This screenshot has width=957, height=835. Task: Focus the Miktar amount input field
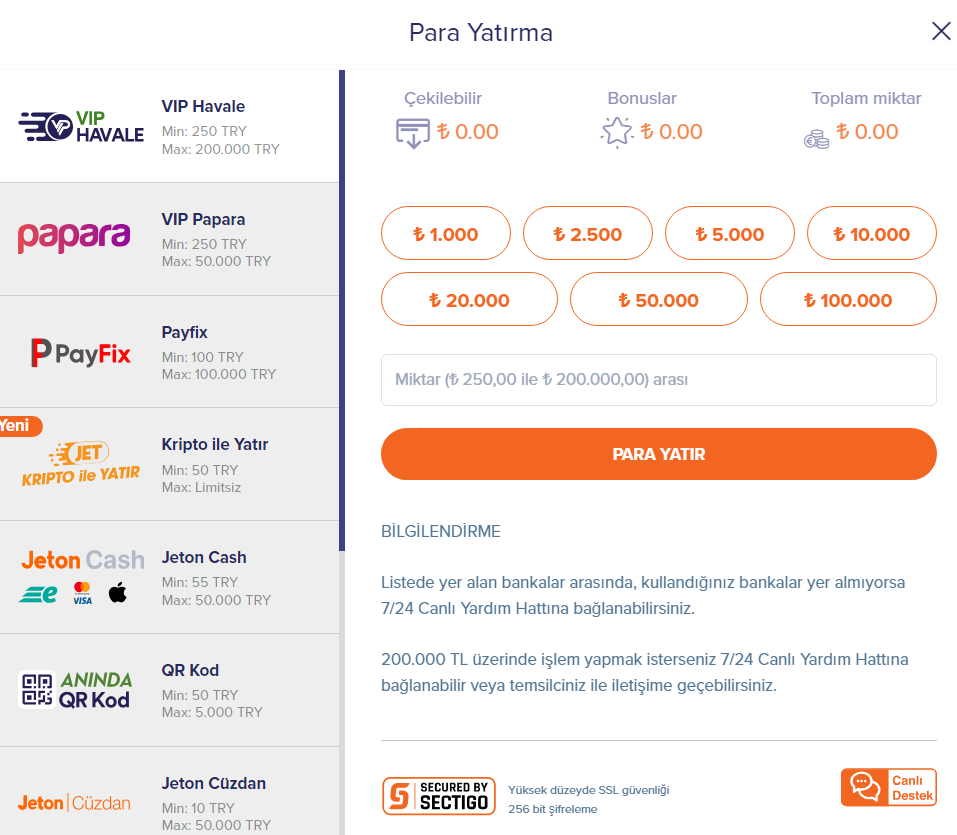(659, 380)
